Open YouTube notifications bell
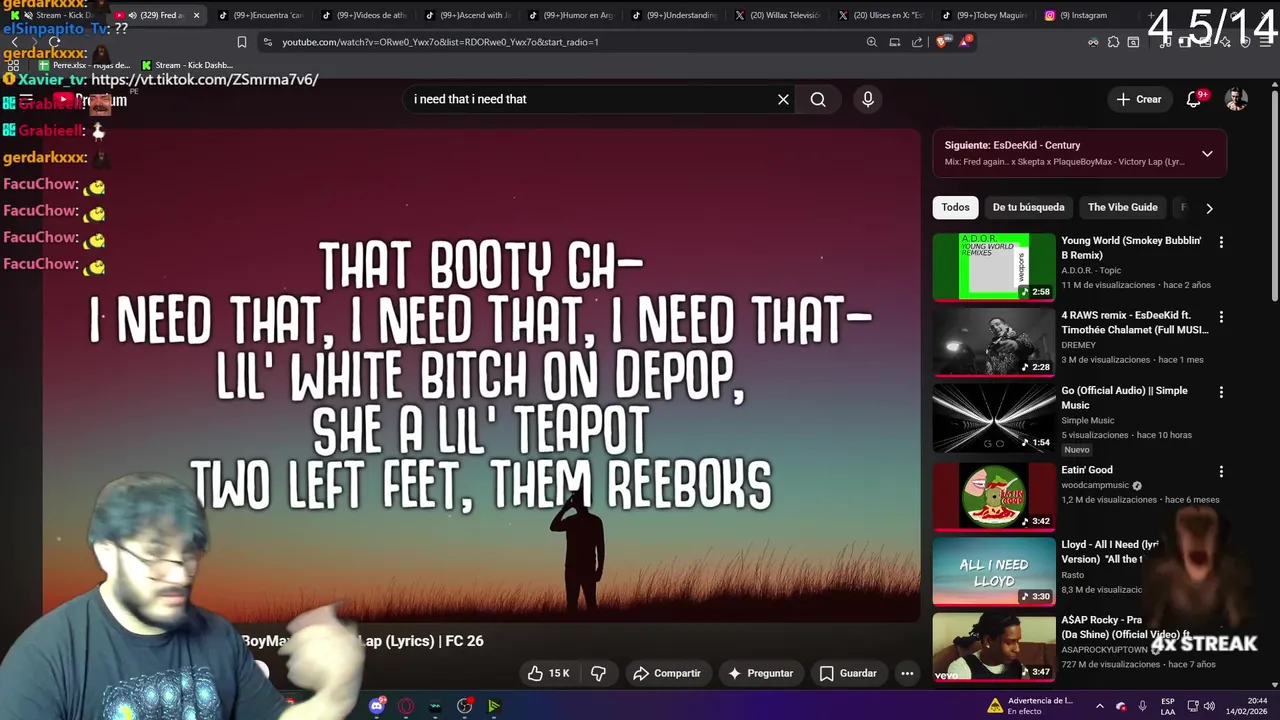 click(x=1194, y=99)
